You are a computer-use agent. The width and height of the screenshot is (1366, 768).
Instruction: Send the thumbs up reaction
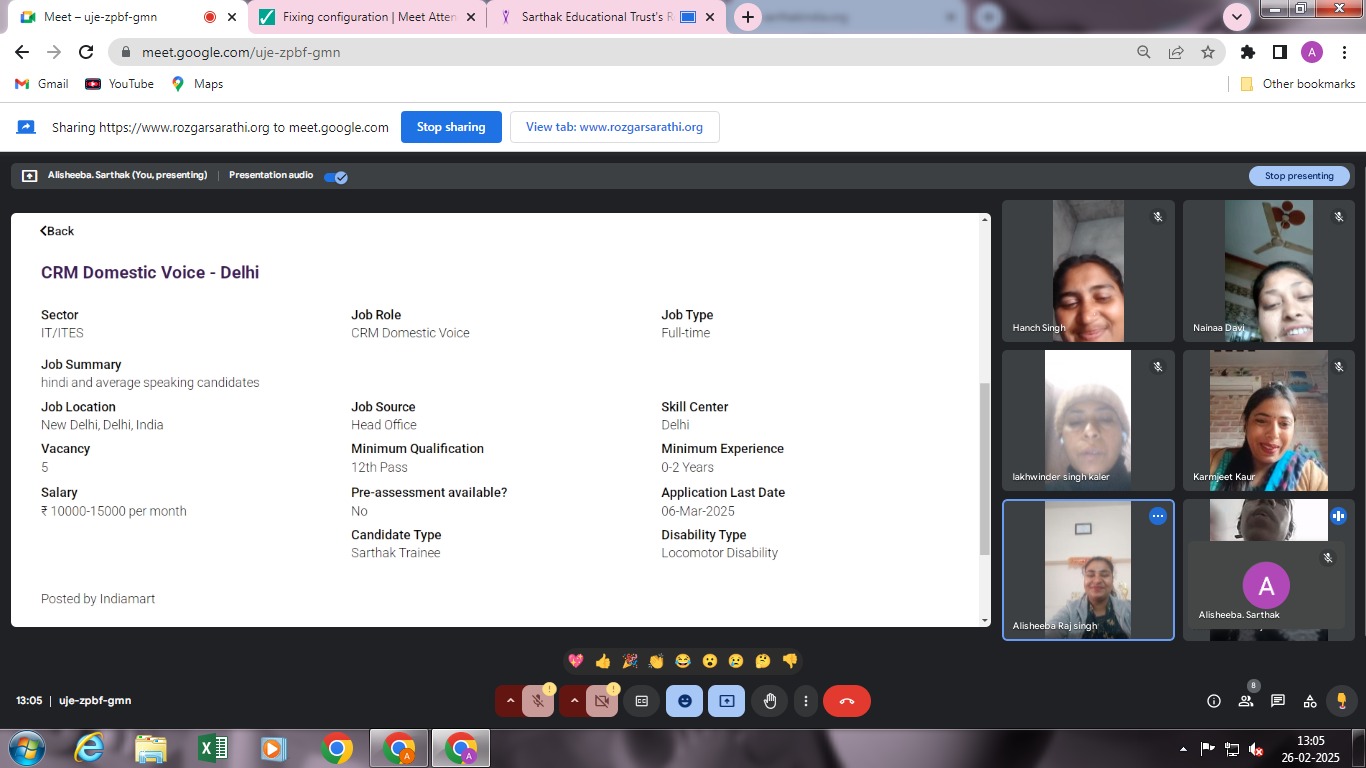tap(602, 661)
